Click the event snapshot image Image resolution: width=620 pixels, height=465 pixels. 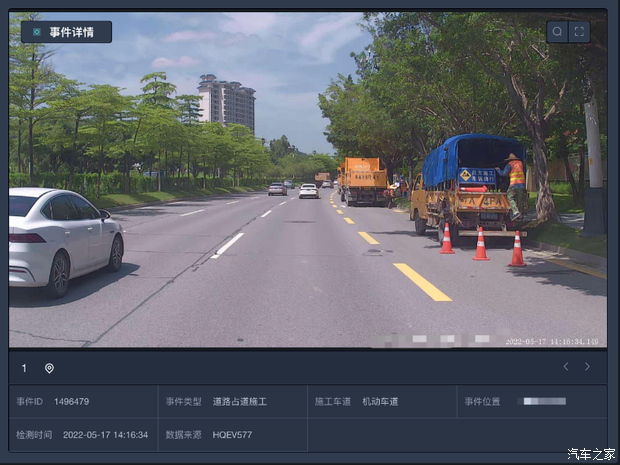pyautogui.click(x=308, y=180)
